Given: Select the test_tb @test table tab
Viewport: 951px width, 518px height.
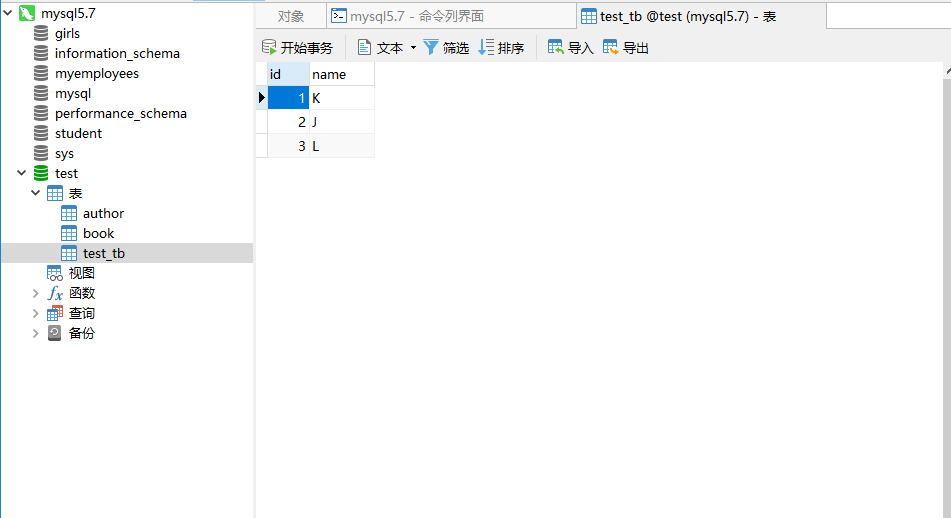Looking at the screenshot, I should point(701,16).
